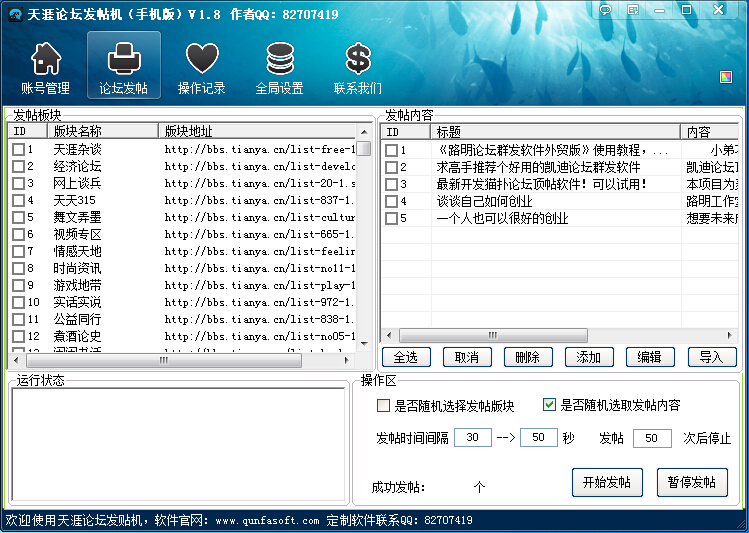Tick checkbox for post row 3
This screenshot has height=533, width=749.
click(x=392, y=184)
